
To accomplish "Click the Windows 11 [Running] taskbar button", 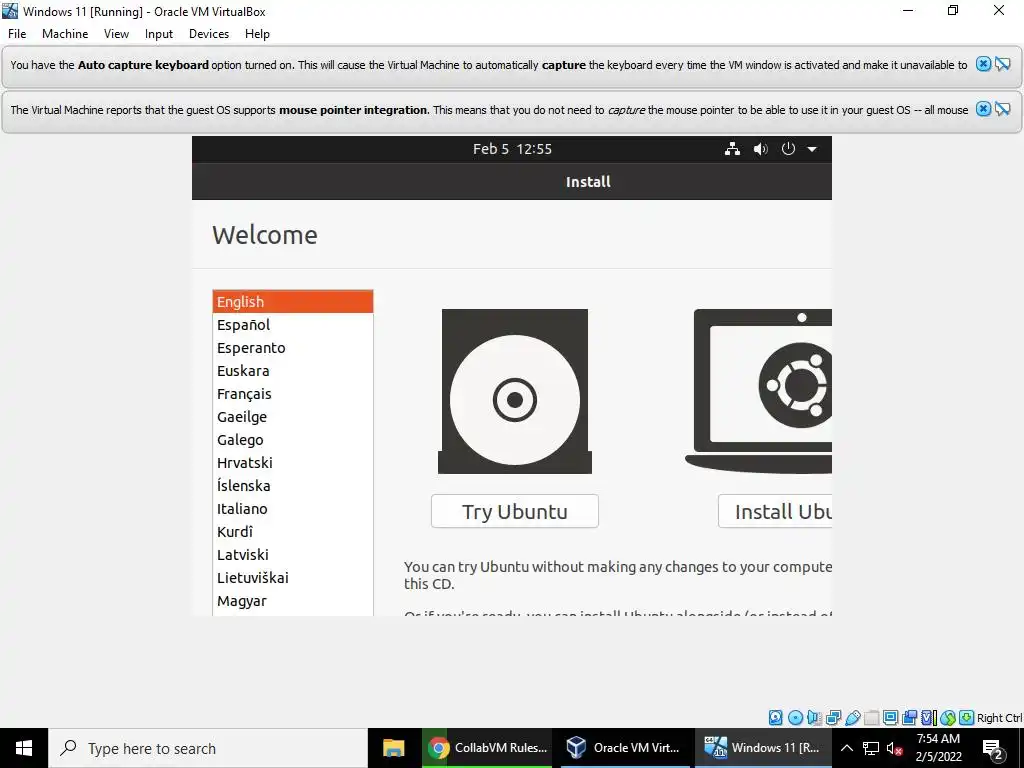I will 763,748.
